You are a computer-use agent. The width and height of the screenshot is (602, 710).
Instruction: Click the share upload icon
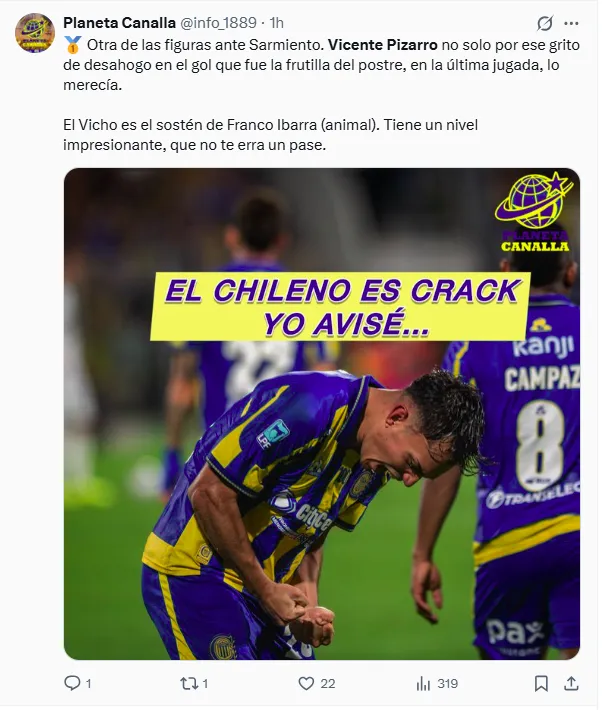[x=572, y=683]
